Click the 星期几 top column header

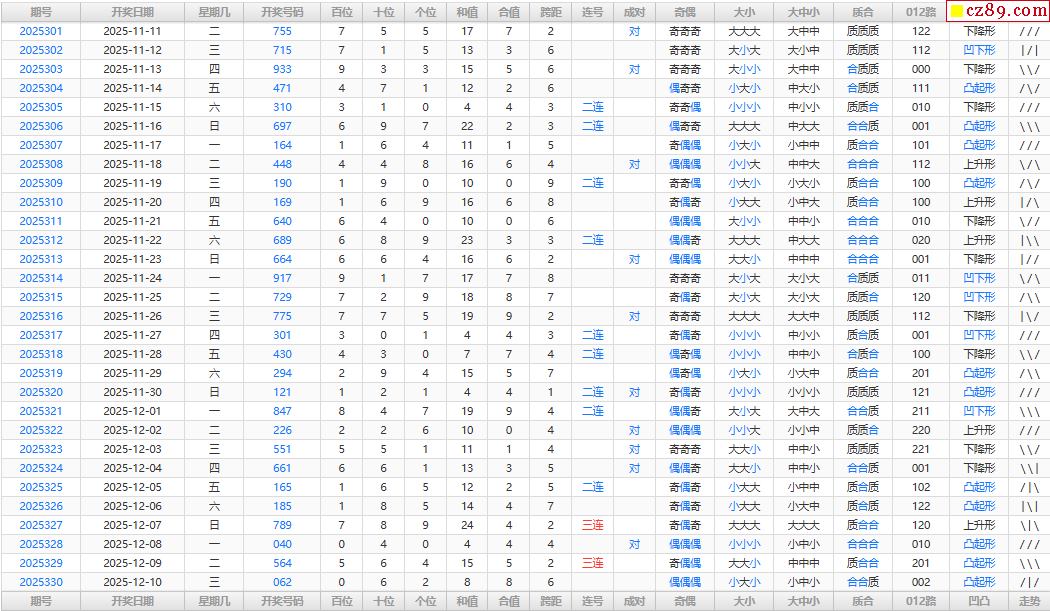pyautogui.click(x=214, y=12)
